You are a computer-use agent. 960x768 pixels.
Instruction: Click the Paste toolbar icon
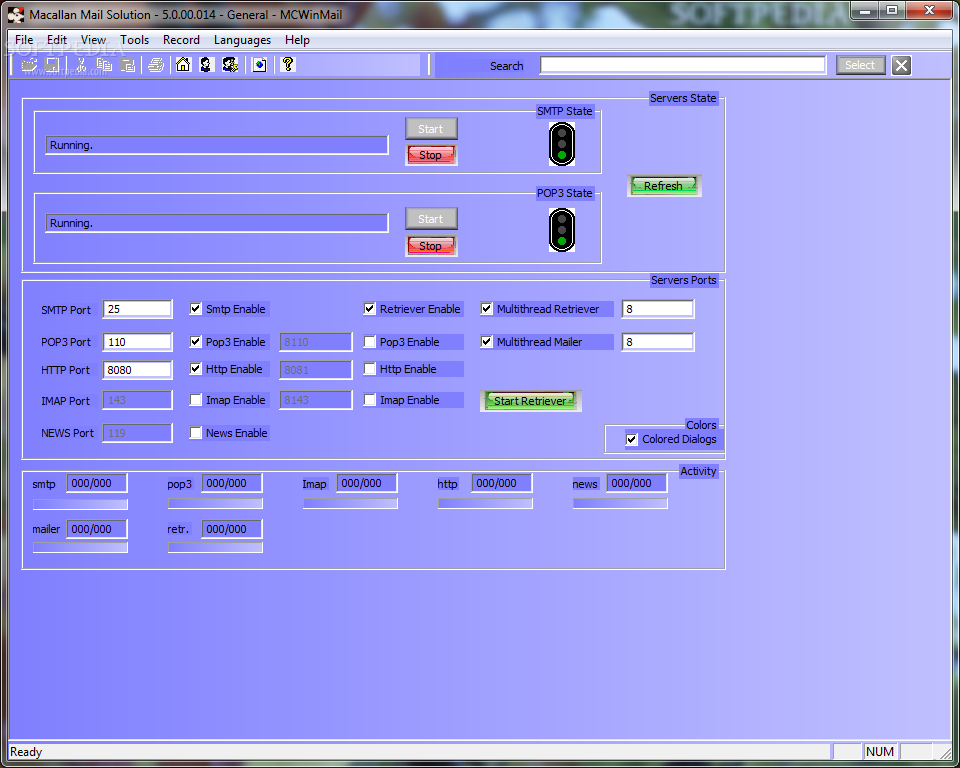(127, 65)
